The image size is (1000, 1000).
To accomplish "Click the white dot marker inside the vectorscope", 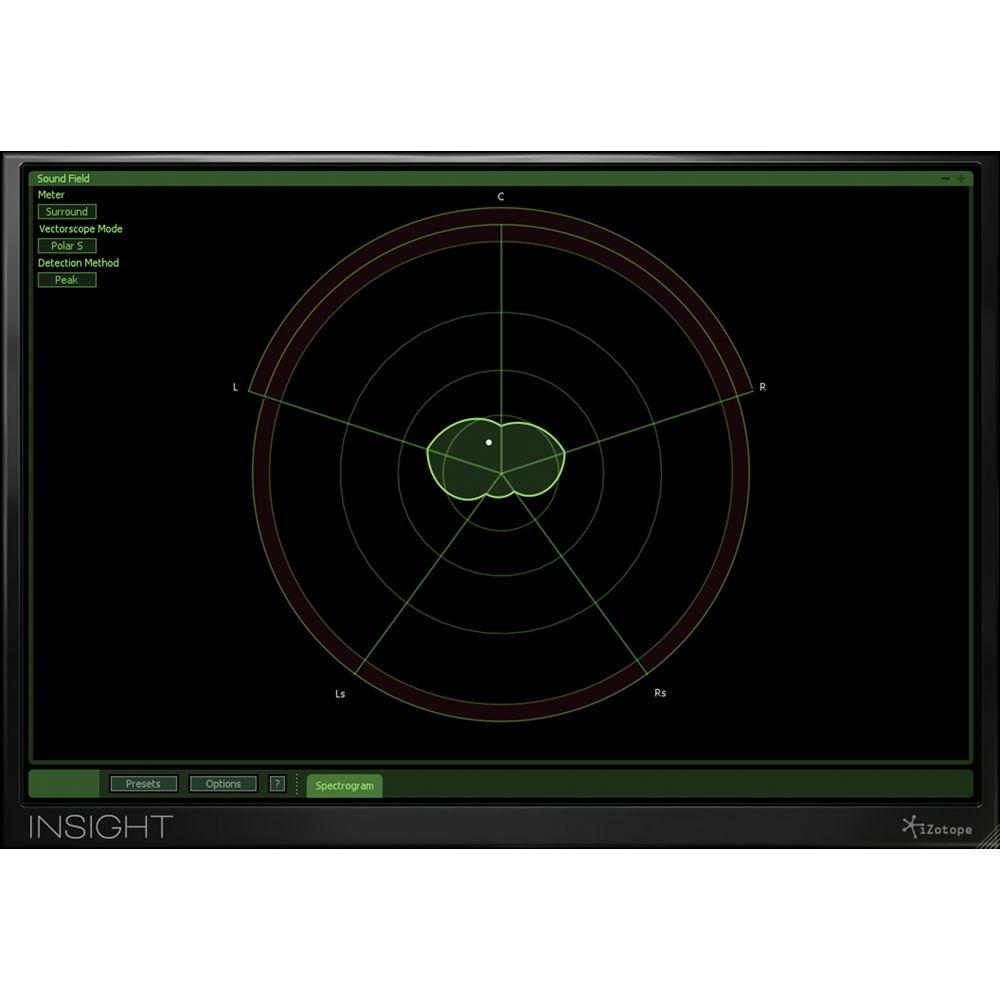I will [x=487, y=440].
